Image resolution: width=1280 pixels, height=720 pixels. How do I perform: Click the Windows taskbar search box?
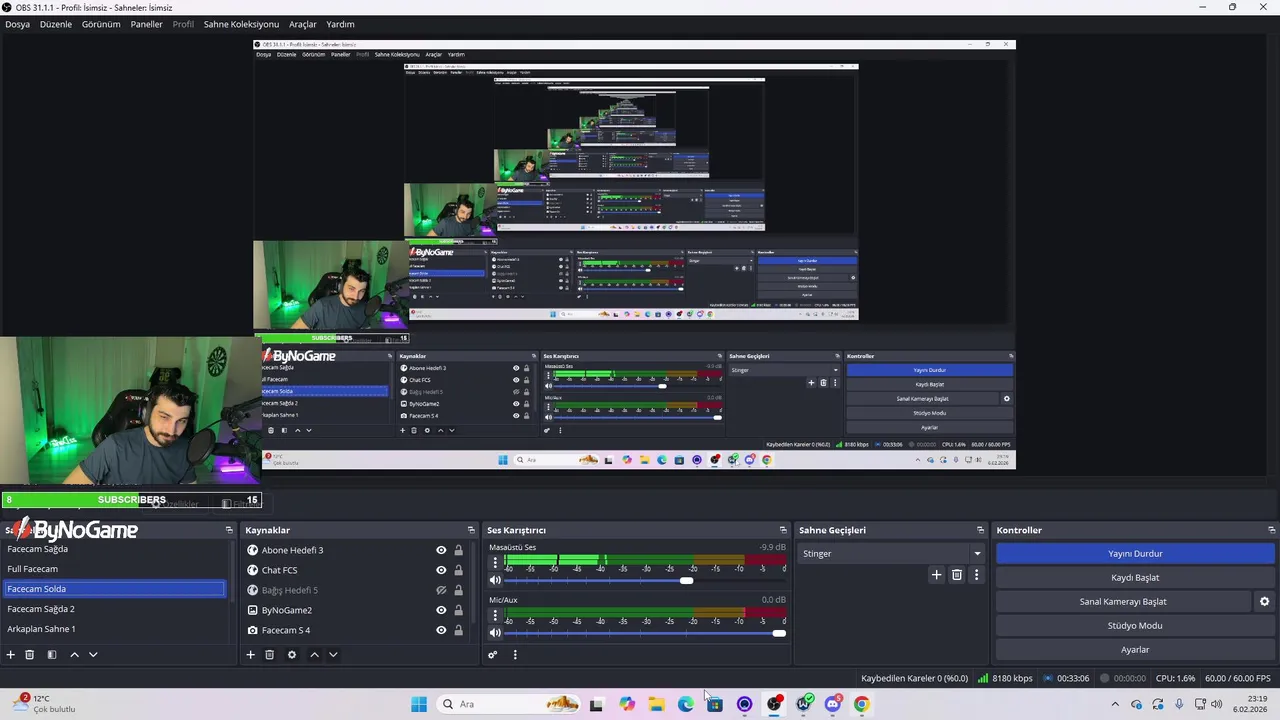510,704
